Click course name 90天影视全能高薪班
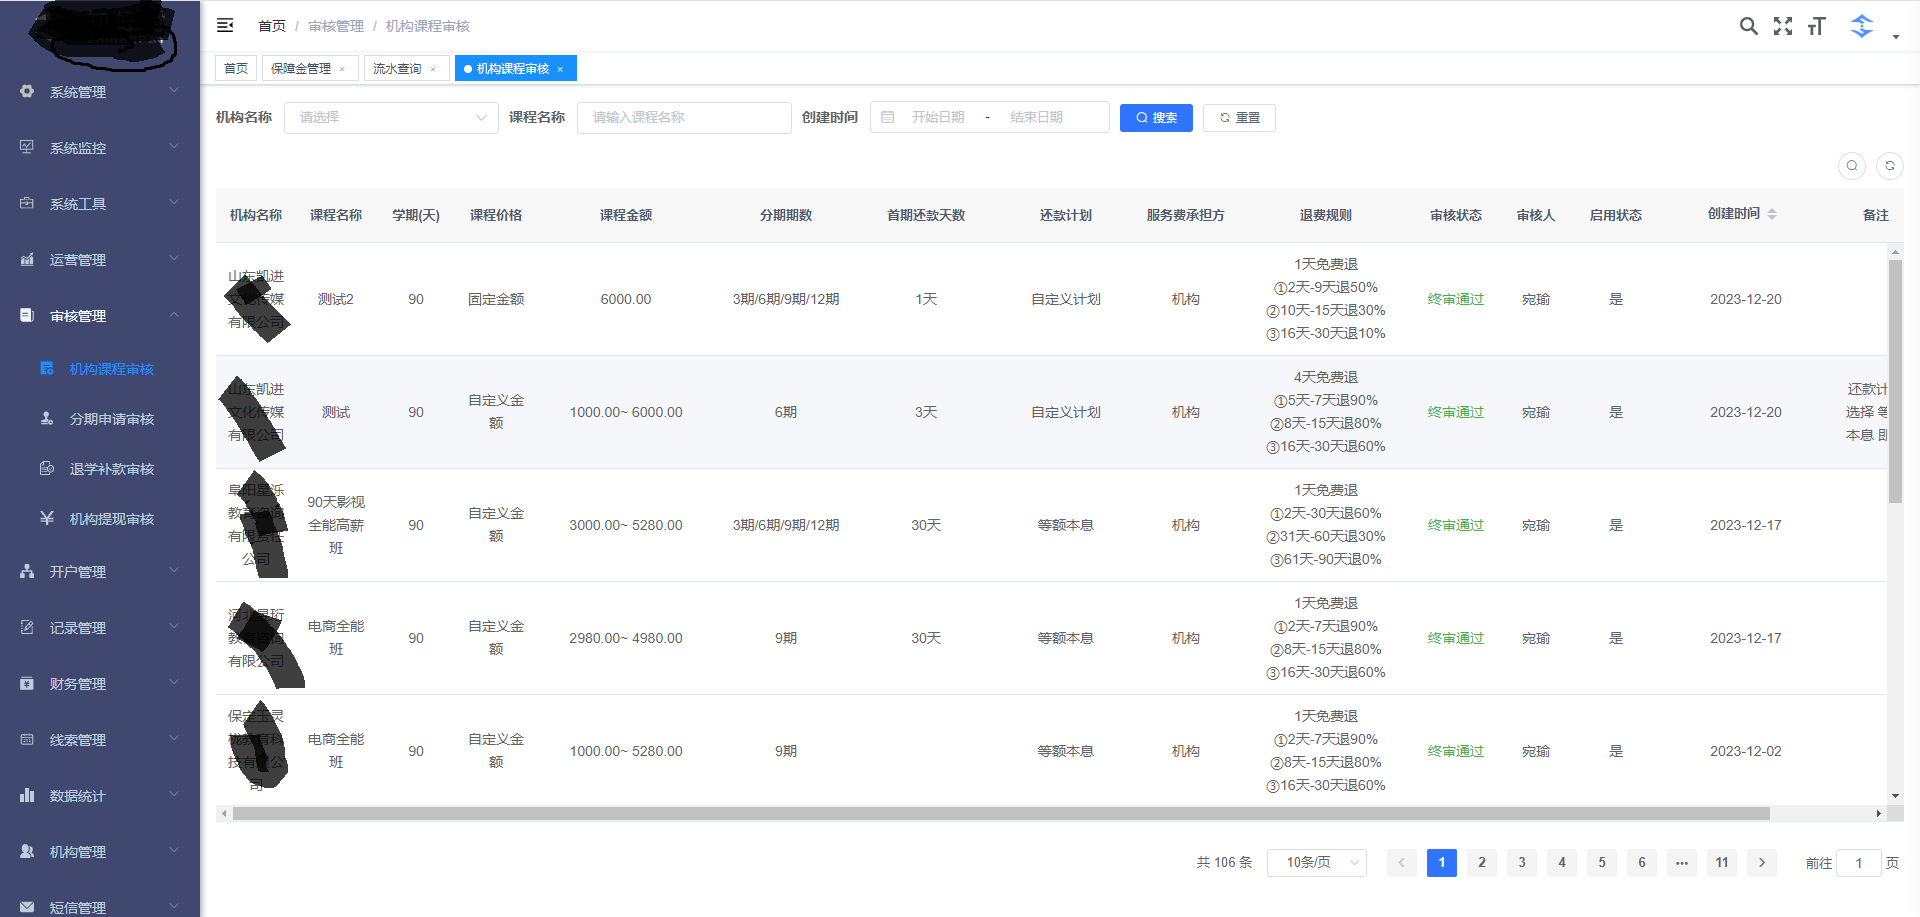The image size is (1920, 917). (x=336, y=525)
